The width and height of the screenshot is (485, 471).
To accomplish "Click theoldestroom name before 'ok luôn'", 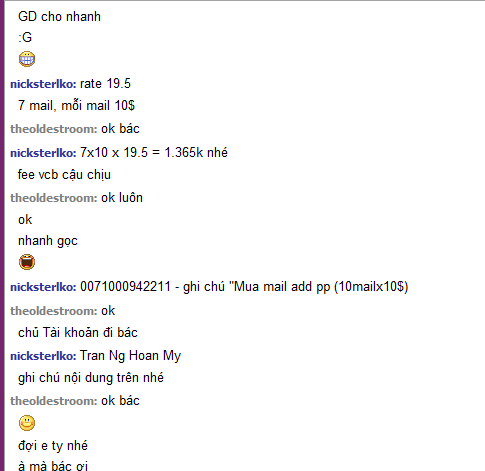I will pyautogui.click(x=54, y=198).
